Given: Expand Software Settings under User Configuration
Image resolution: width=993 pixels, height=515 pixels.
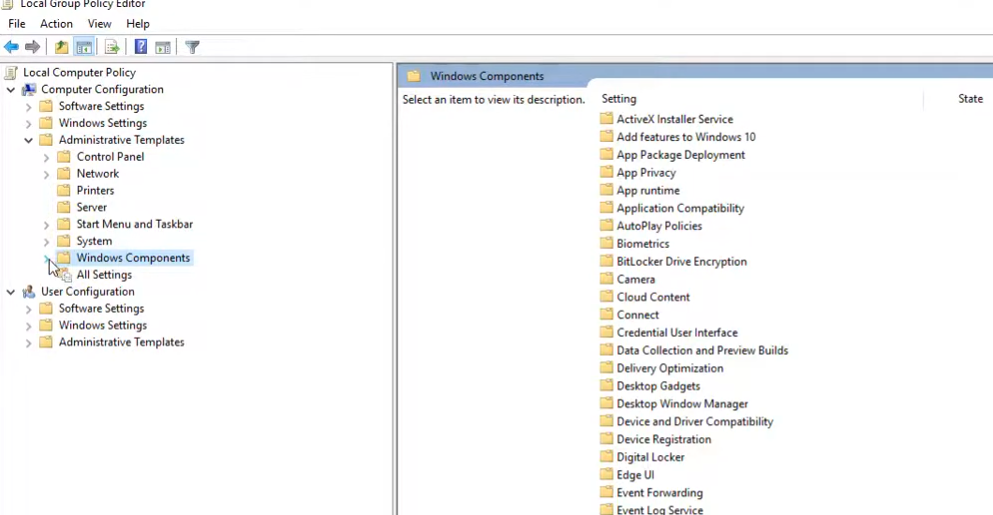Looking at the screenshot, I should tap(28, 309).
